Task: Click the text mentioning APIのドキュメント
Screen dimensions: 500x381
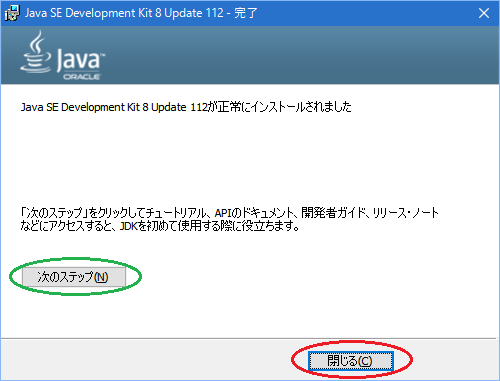Action: coord(229,213)
